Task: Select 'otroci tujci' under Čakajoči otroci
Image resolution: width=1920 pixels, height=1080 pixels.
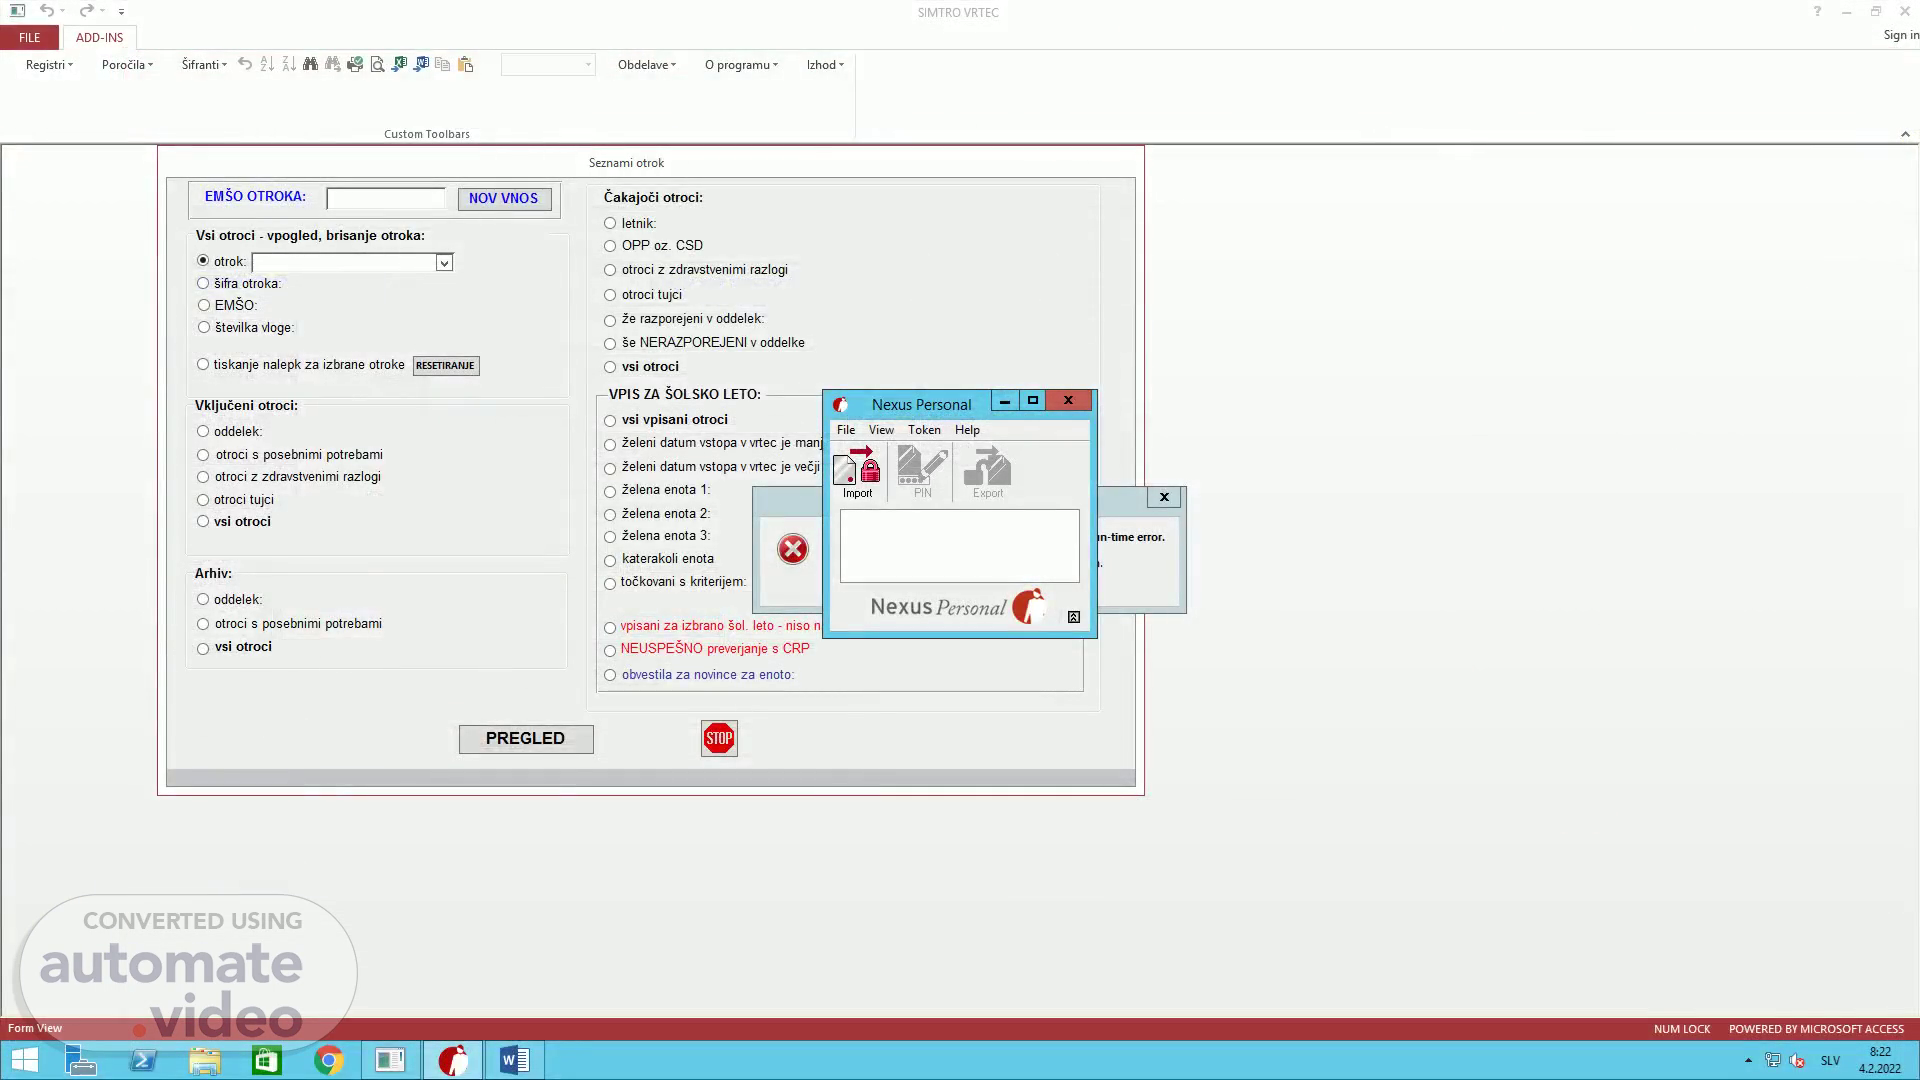Action: pyautogui.click(x=610, y=295)
